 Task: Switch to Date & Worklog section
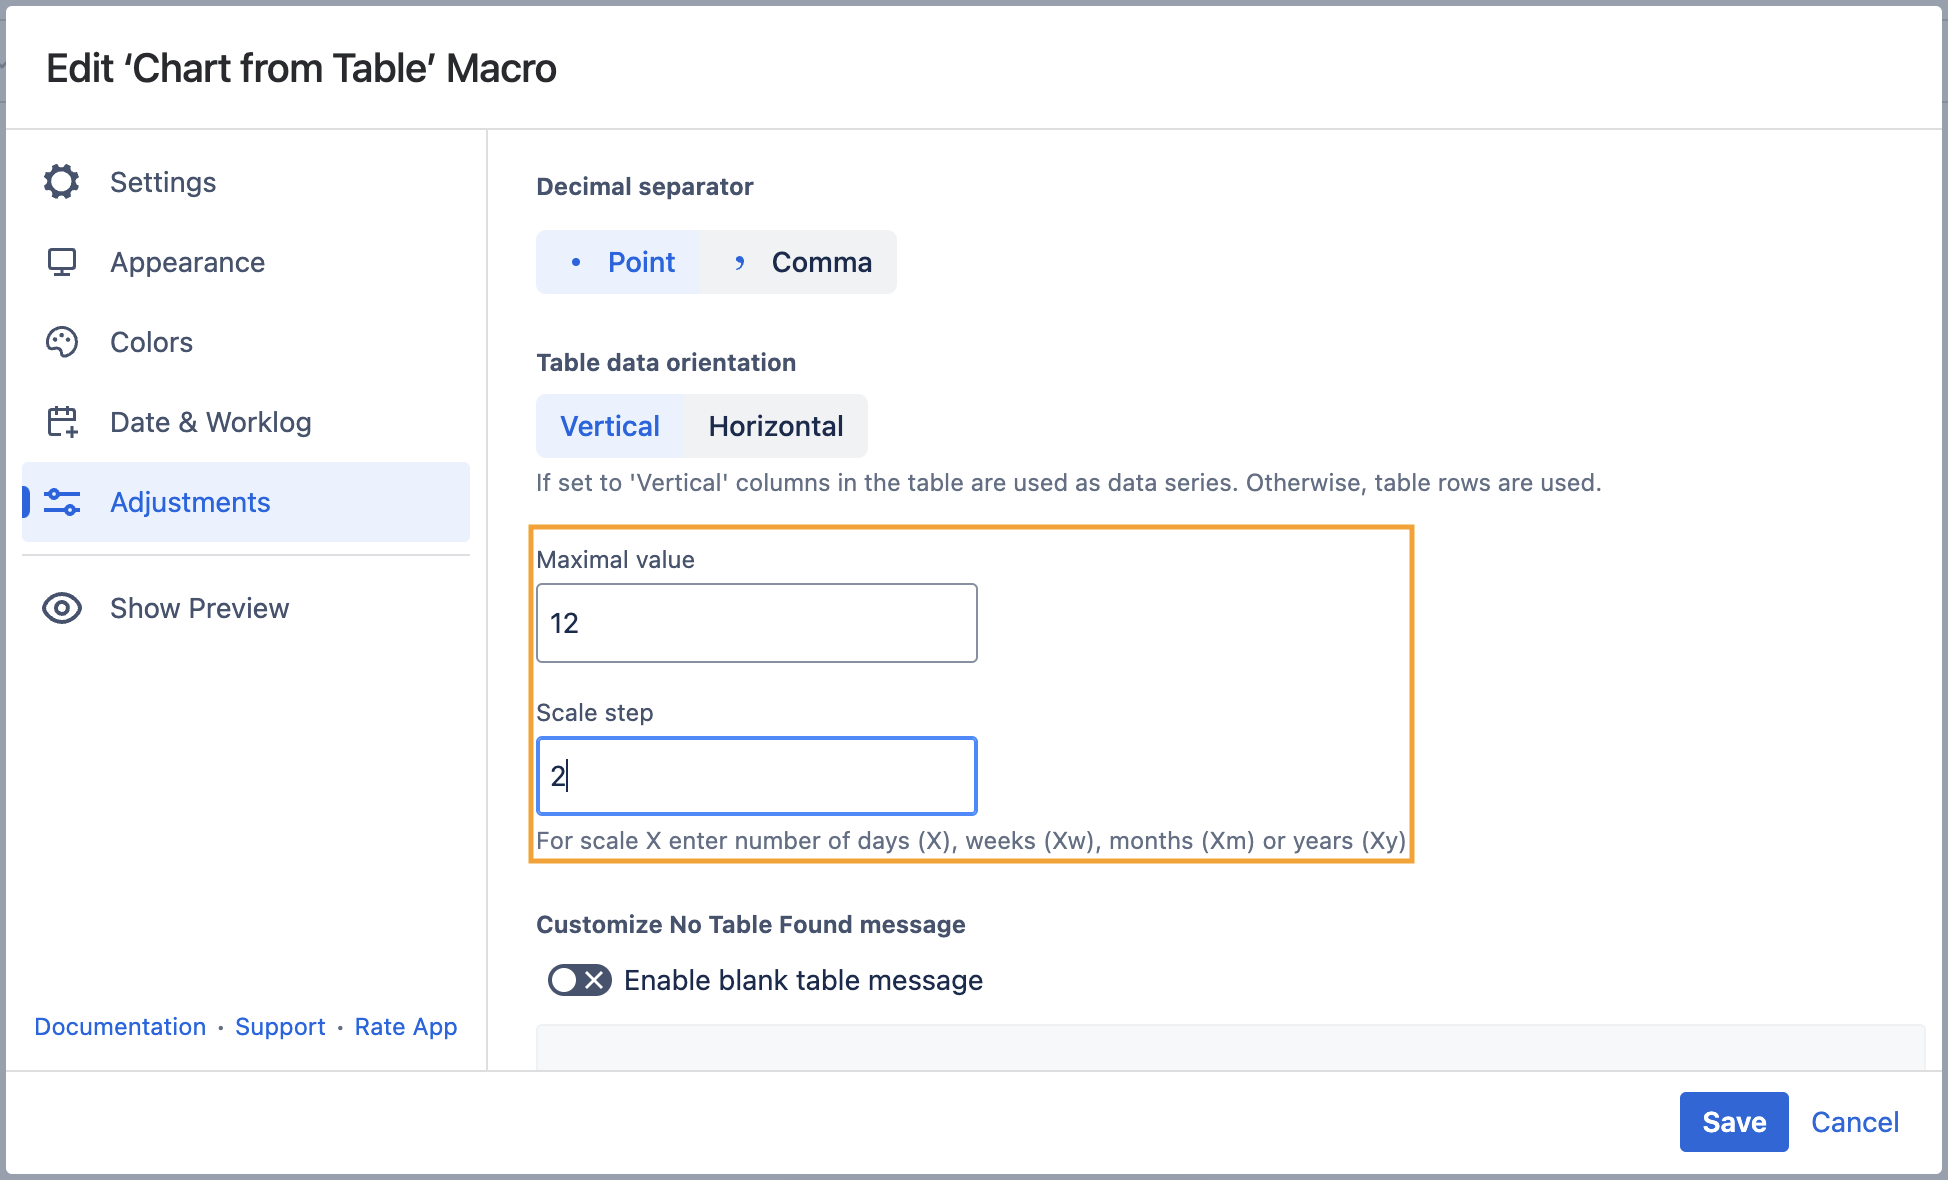click(210, 422)
